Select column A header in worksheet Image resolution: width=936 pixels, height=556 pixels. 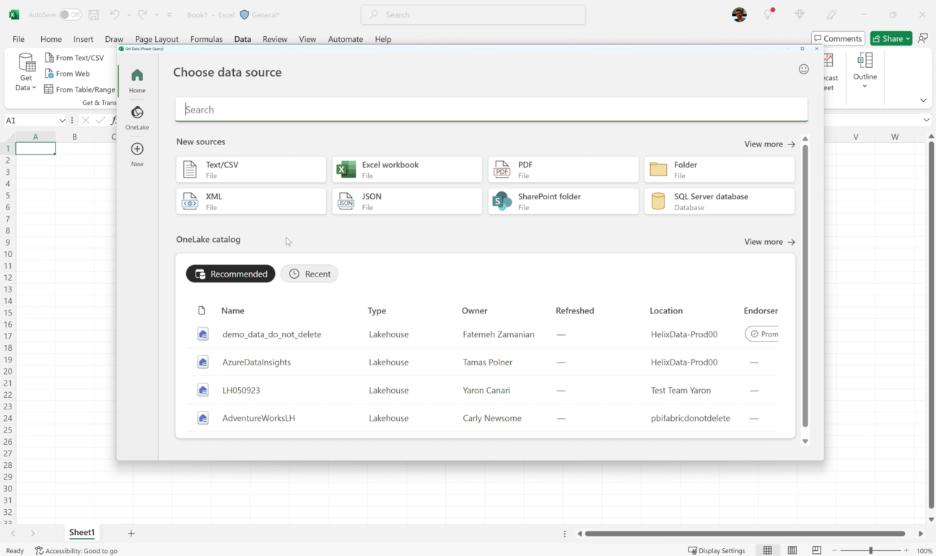(35, 137)
